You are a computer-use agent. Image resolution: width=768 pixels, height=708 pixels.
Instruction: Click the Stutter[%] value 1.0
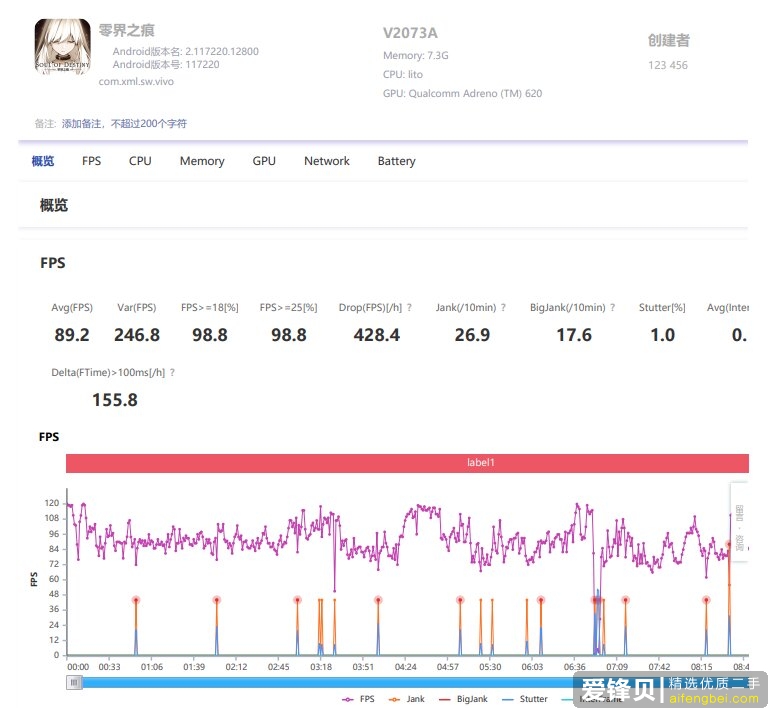tap(663, 335)
